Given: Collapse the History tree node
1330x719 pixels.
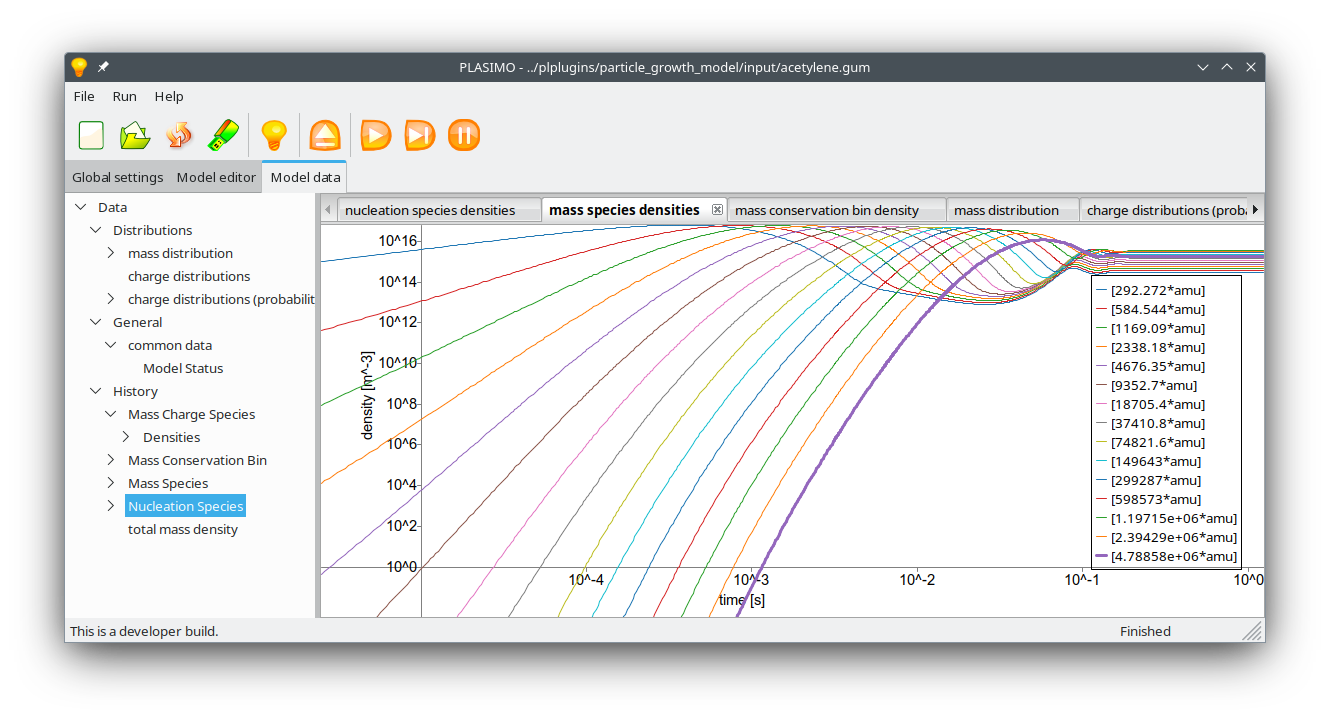Looking at the screenshot, I should click(96, 391).
